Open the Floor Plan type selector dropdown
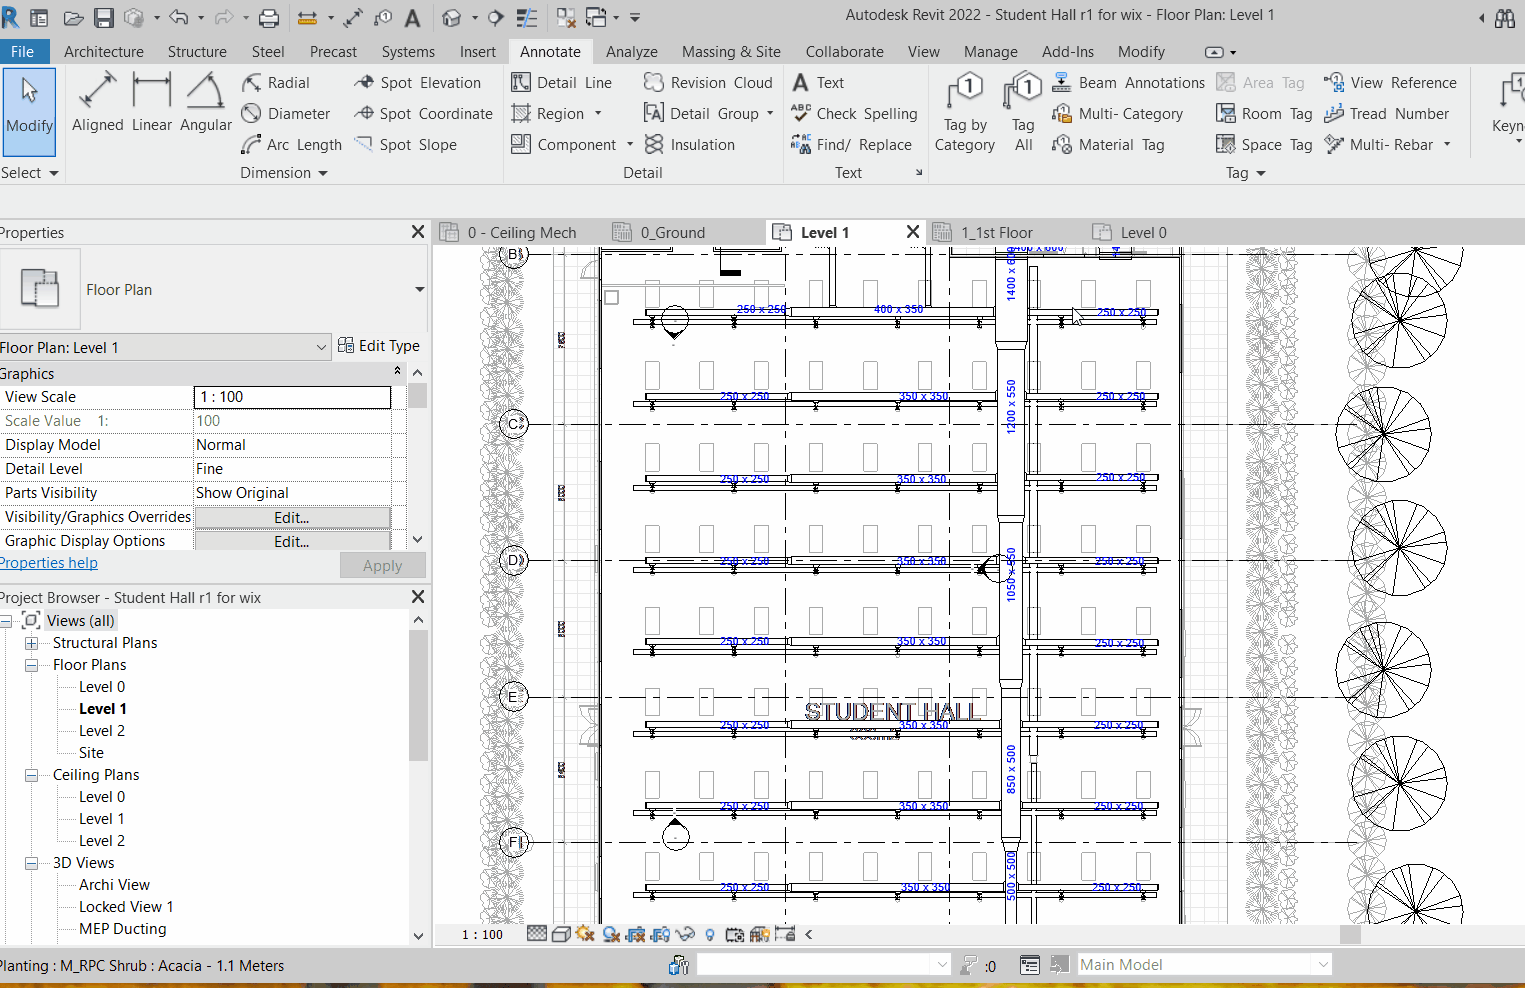The image size is (1525, 988). pos(420,290)
